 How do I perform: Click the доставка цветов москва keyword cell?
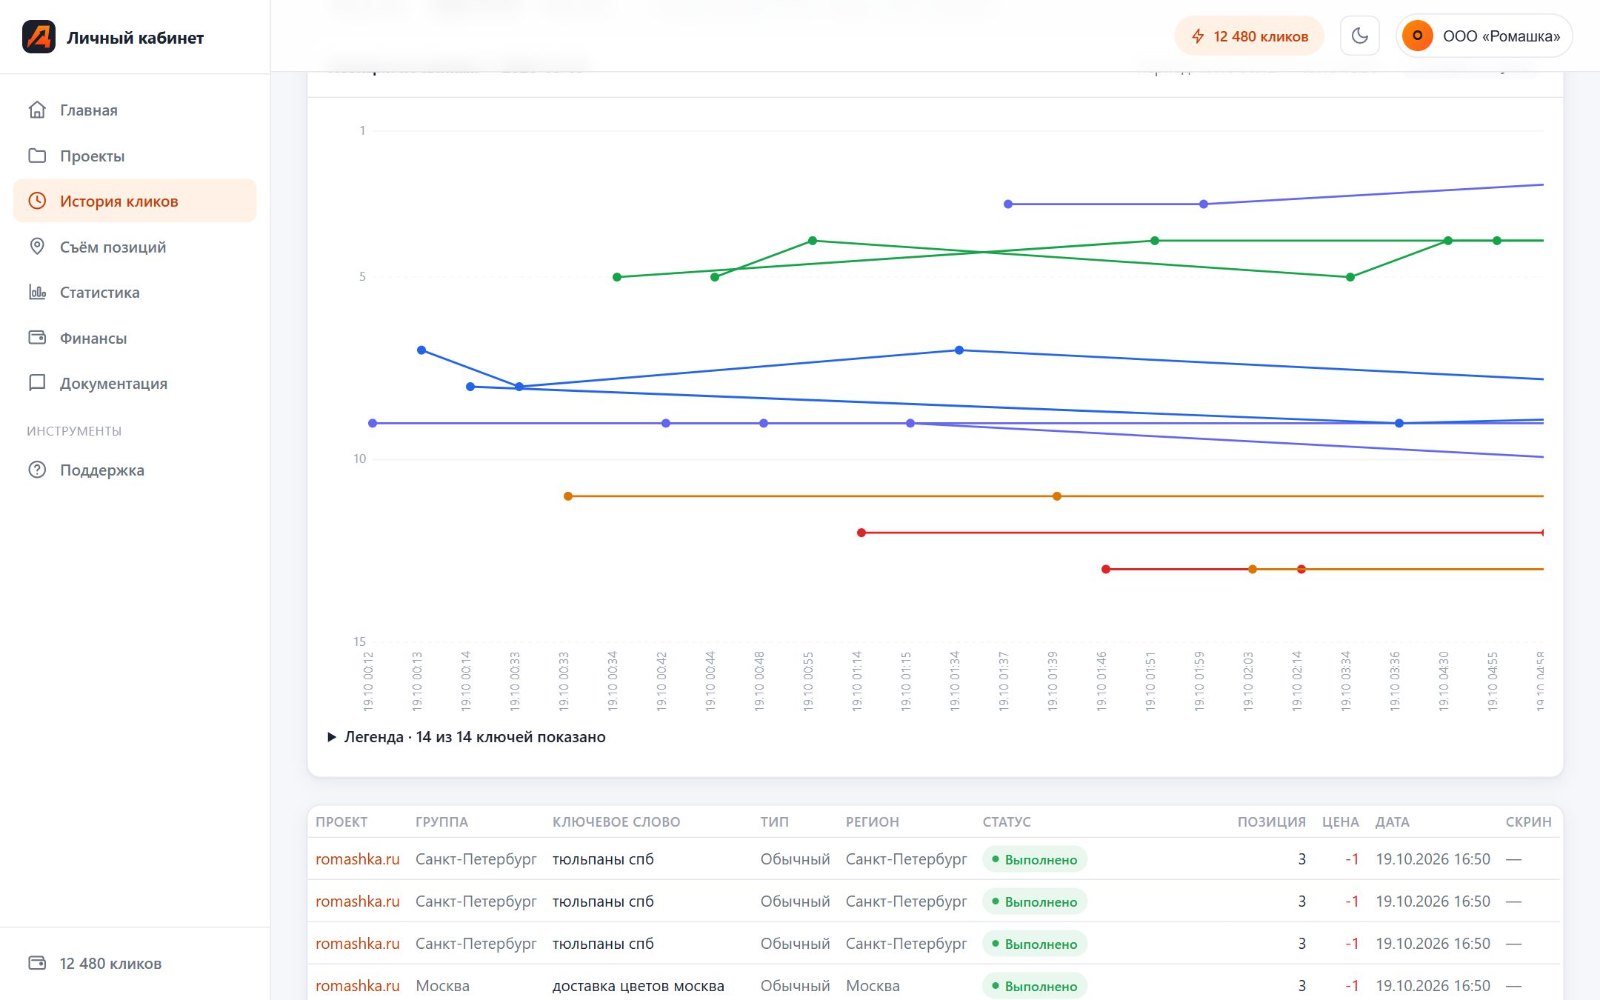(638, 985)
